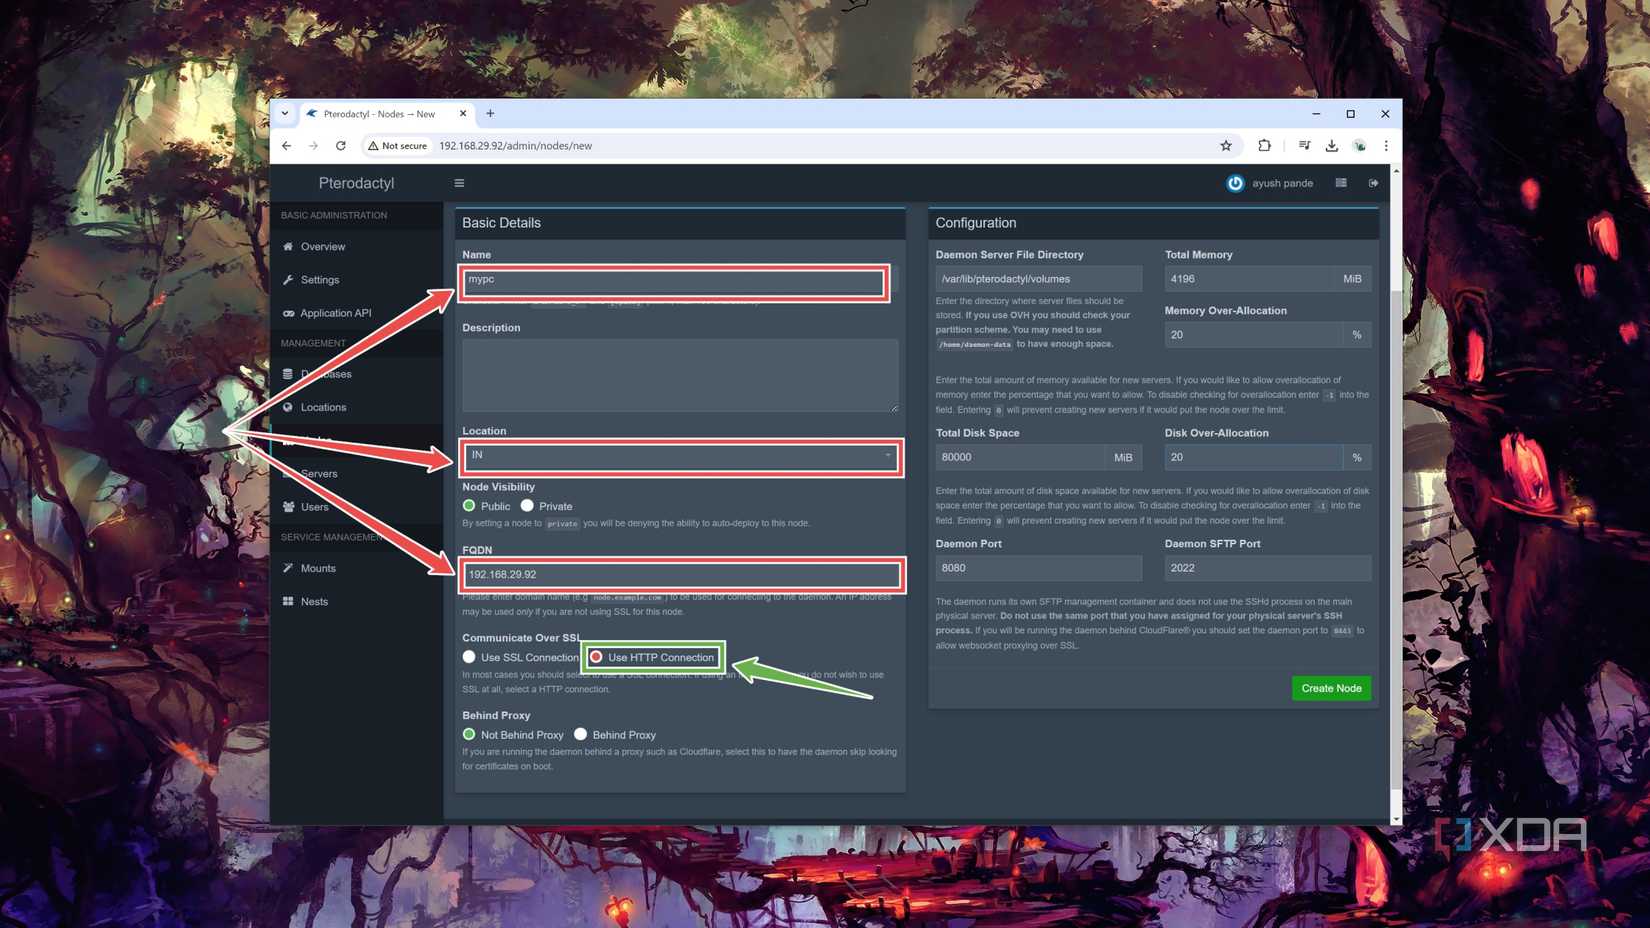This screenshot has width=1650, height=928.
Task: Click the Memory Over-Allocation field
Action: pyautogui.click(x=1254, y=335)
